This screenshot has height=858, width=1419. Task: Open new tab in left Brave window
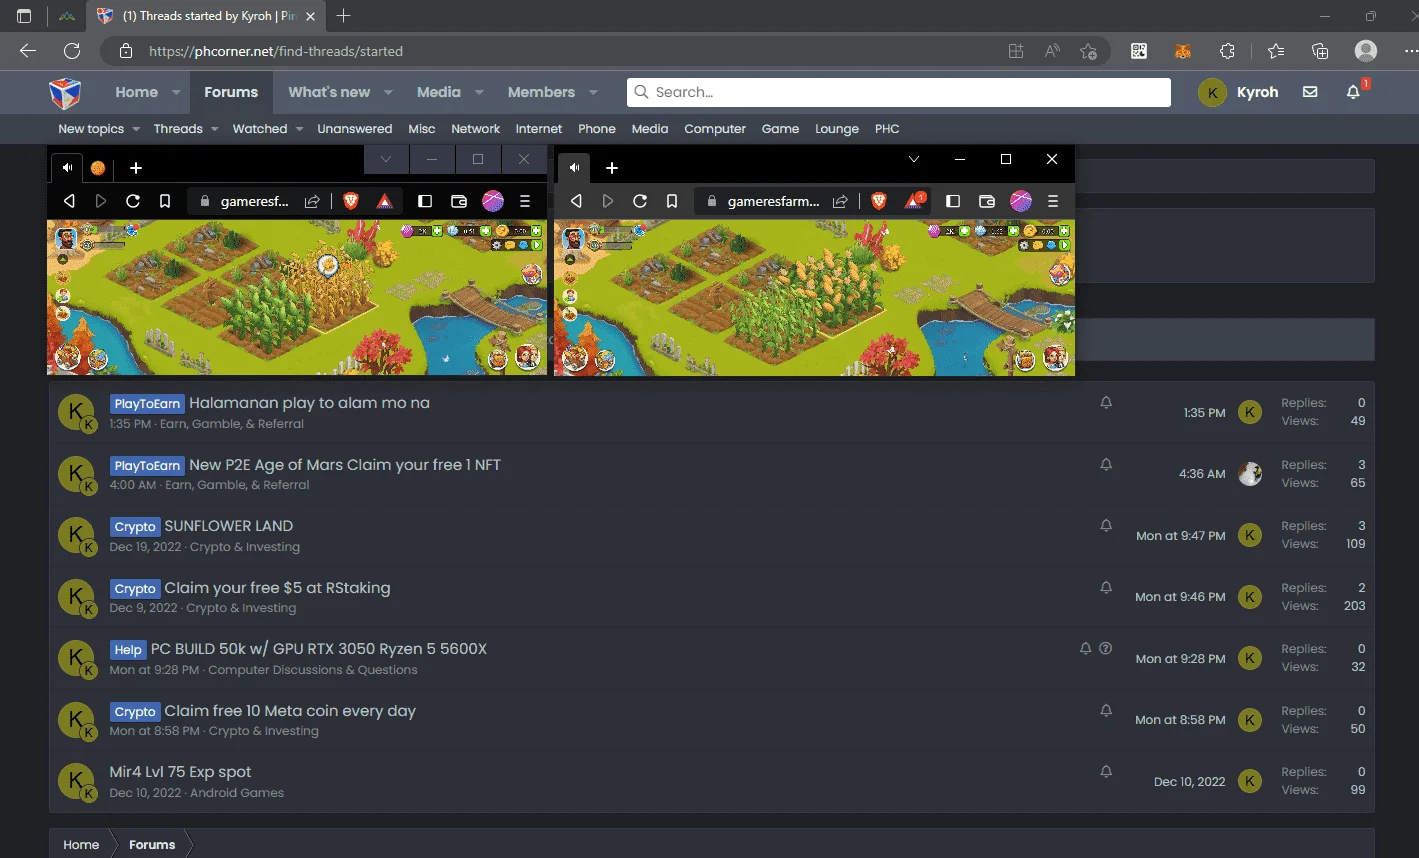(x=136, y=167)
